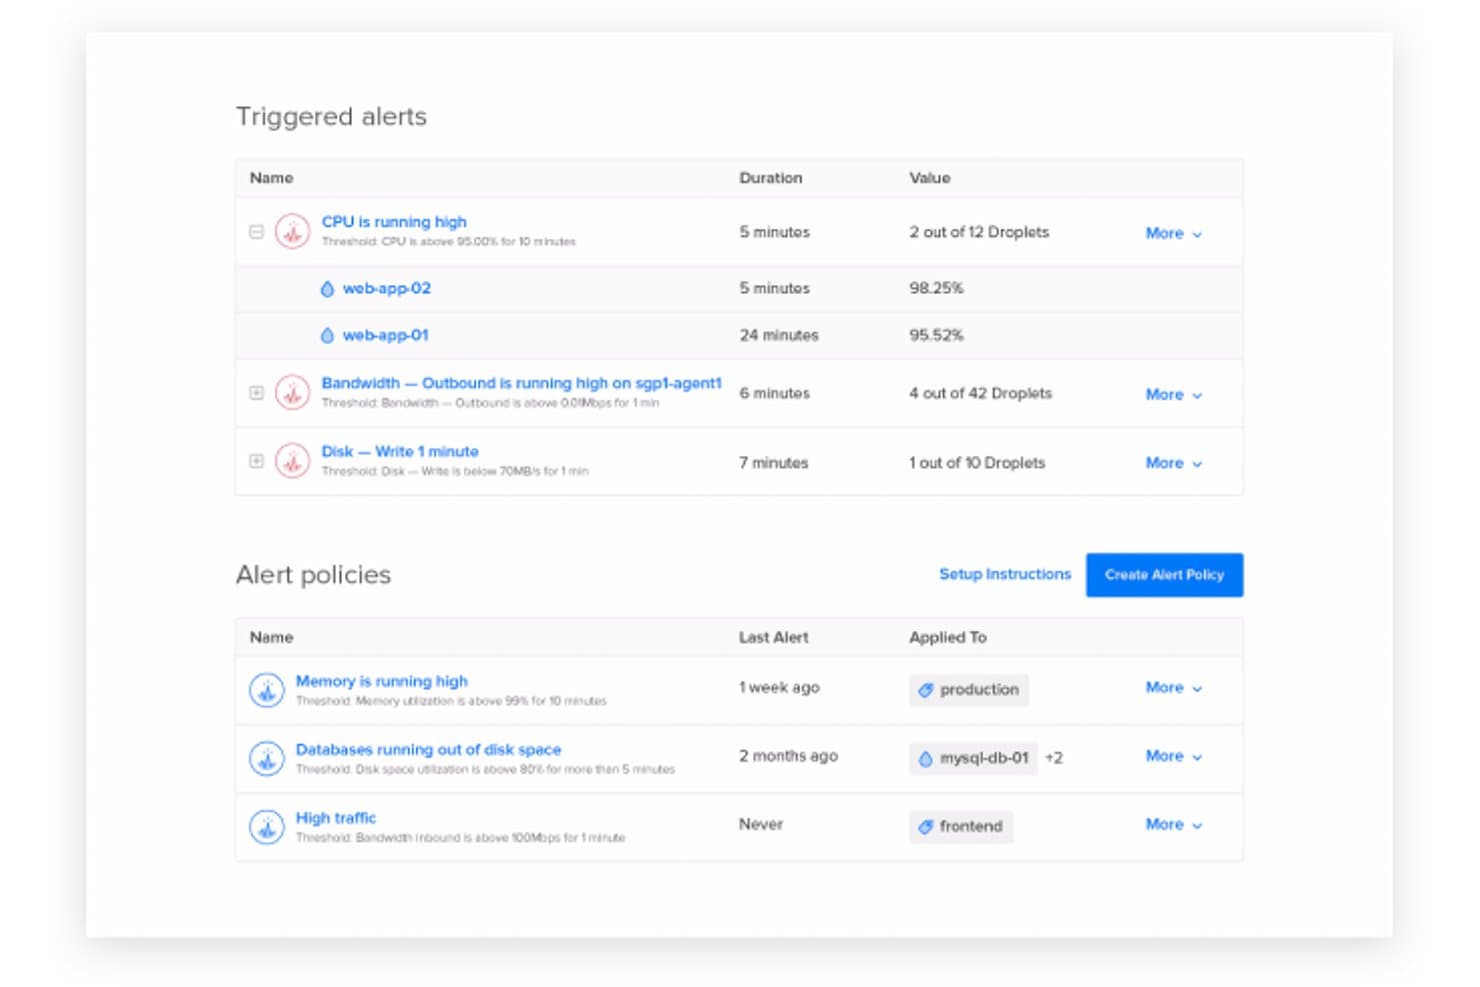Select the mysql-db-01 resource chip

coord(973,759)
